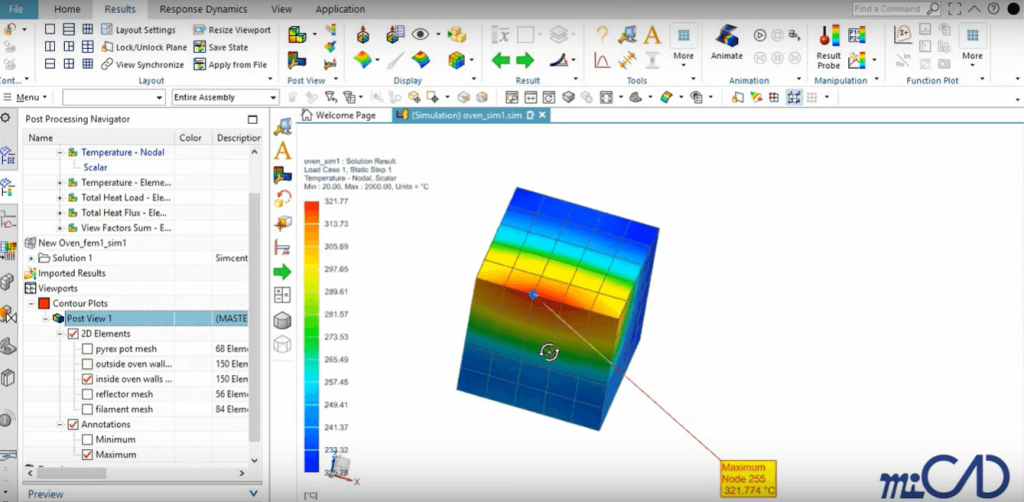Click the Find a Command magnifier icon

(933, 9)
